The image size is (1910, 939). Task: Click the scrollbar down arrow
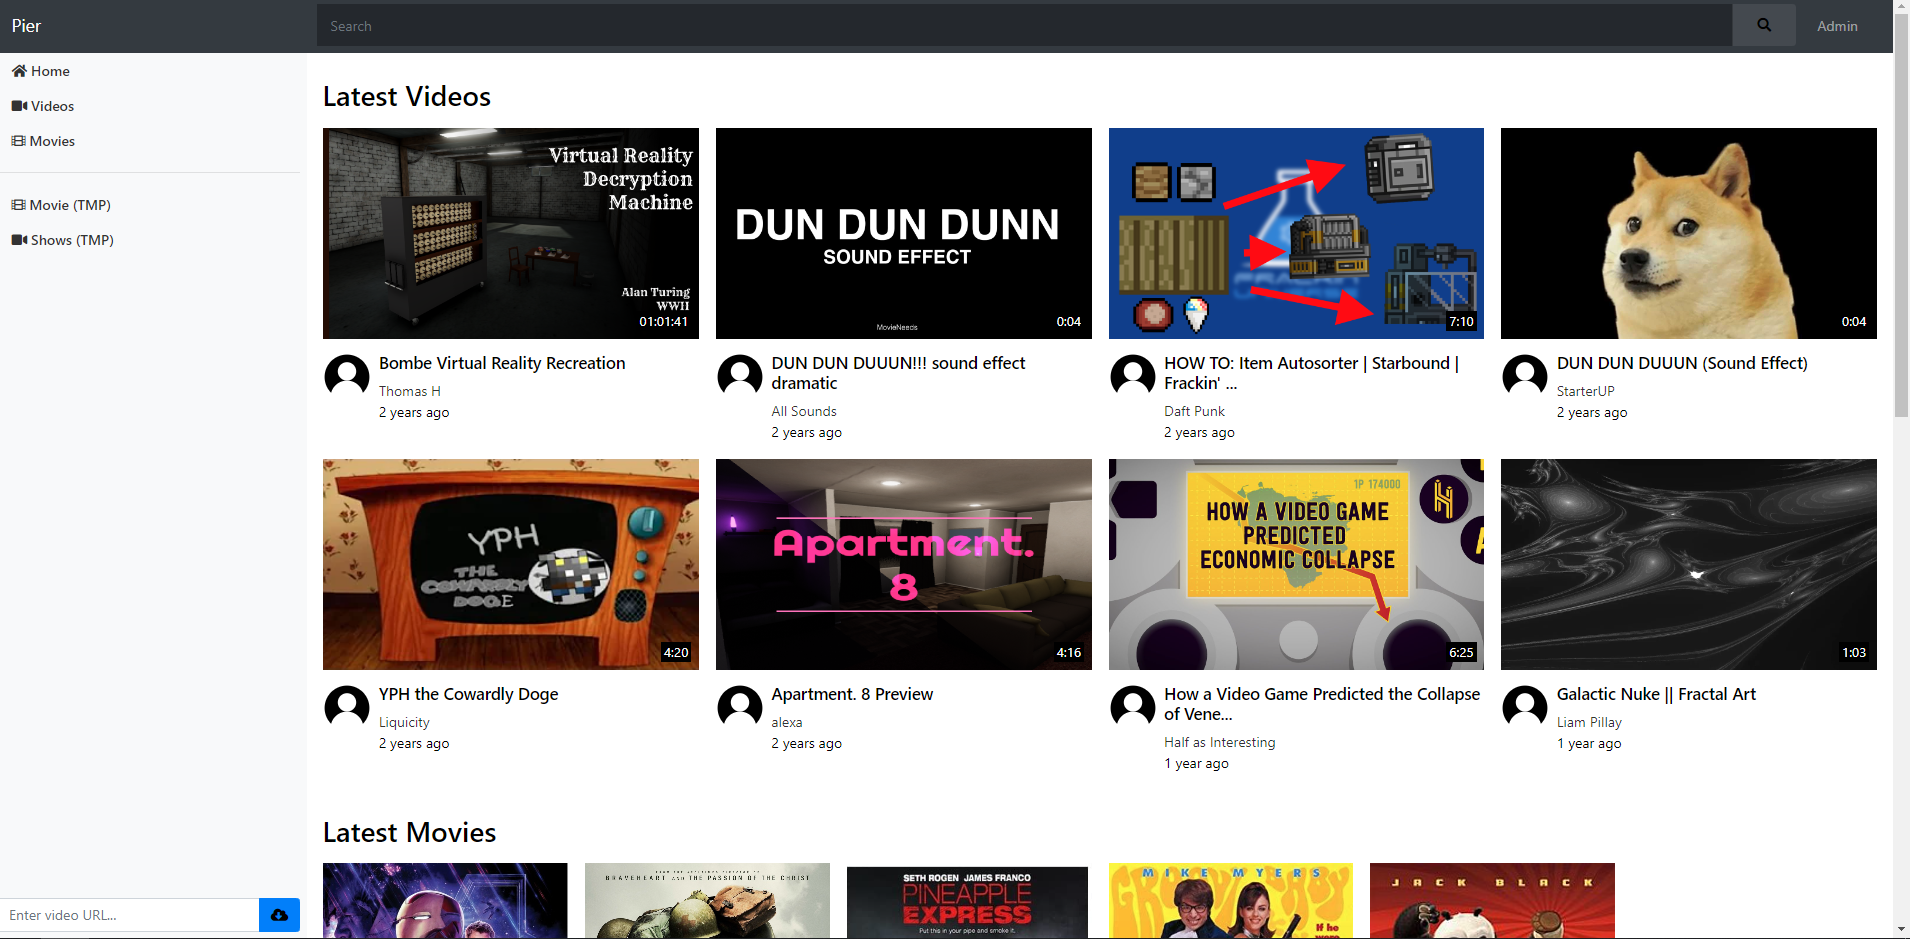[1901, 930]
